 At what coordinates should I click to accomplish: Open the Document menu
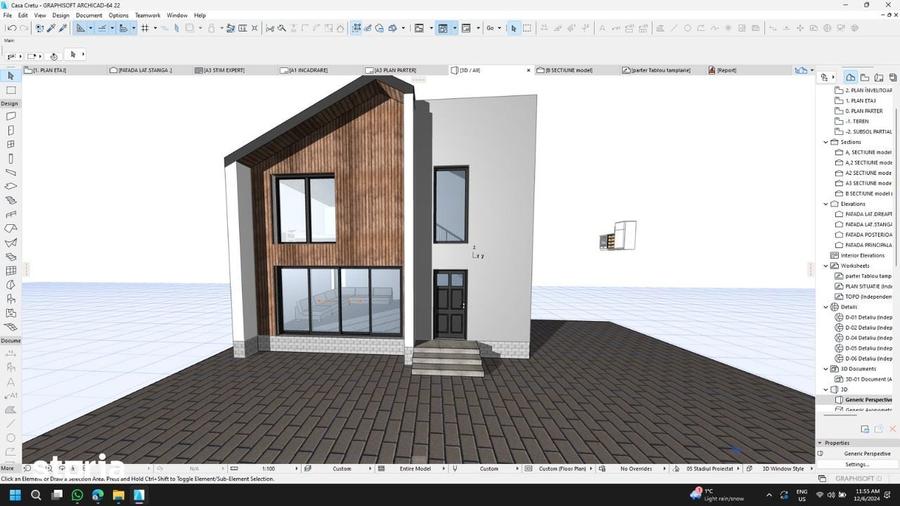89,15
